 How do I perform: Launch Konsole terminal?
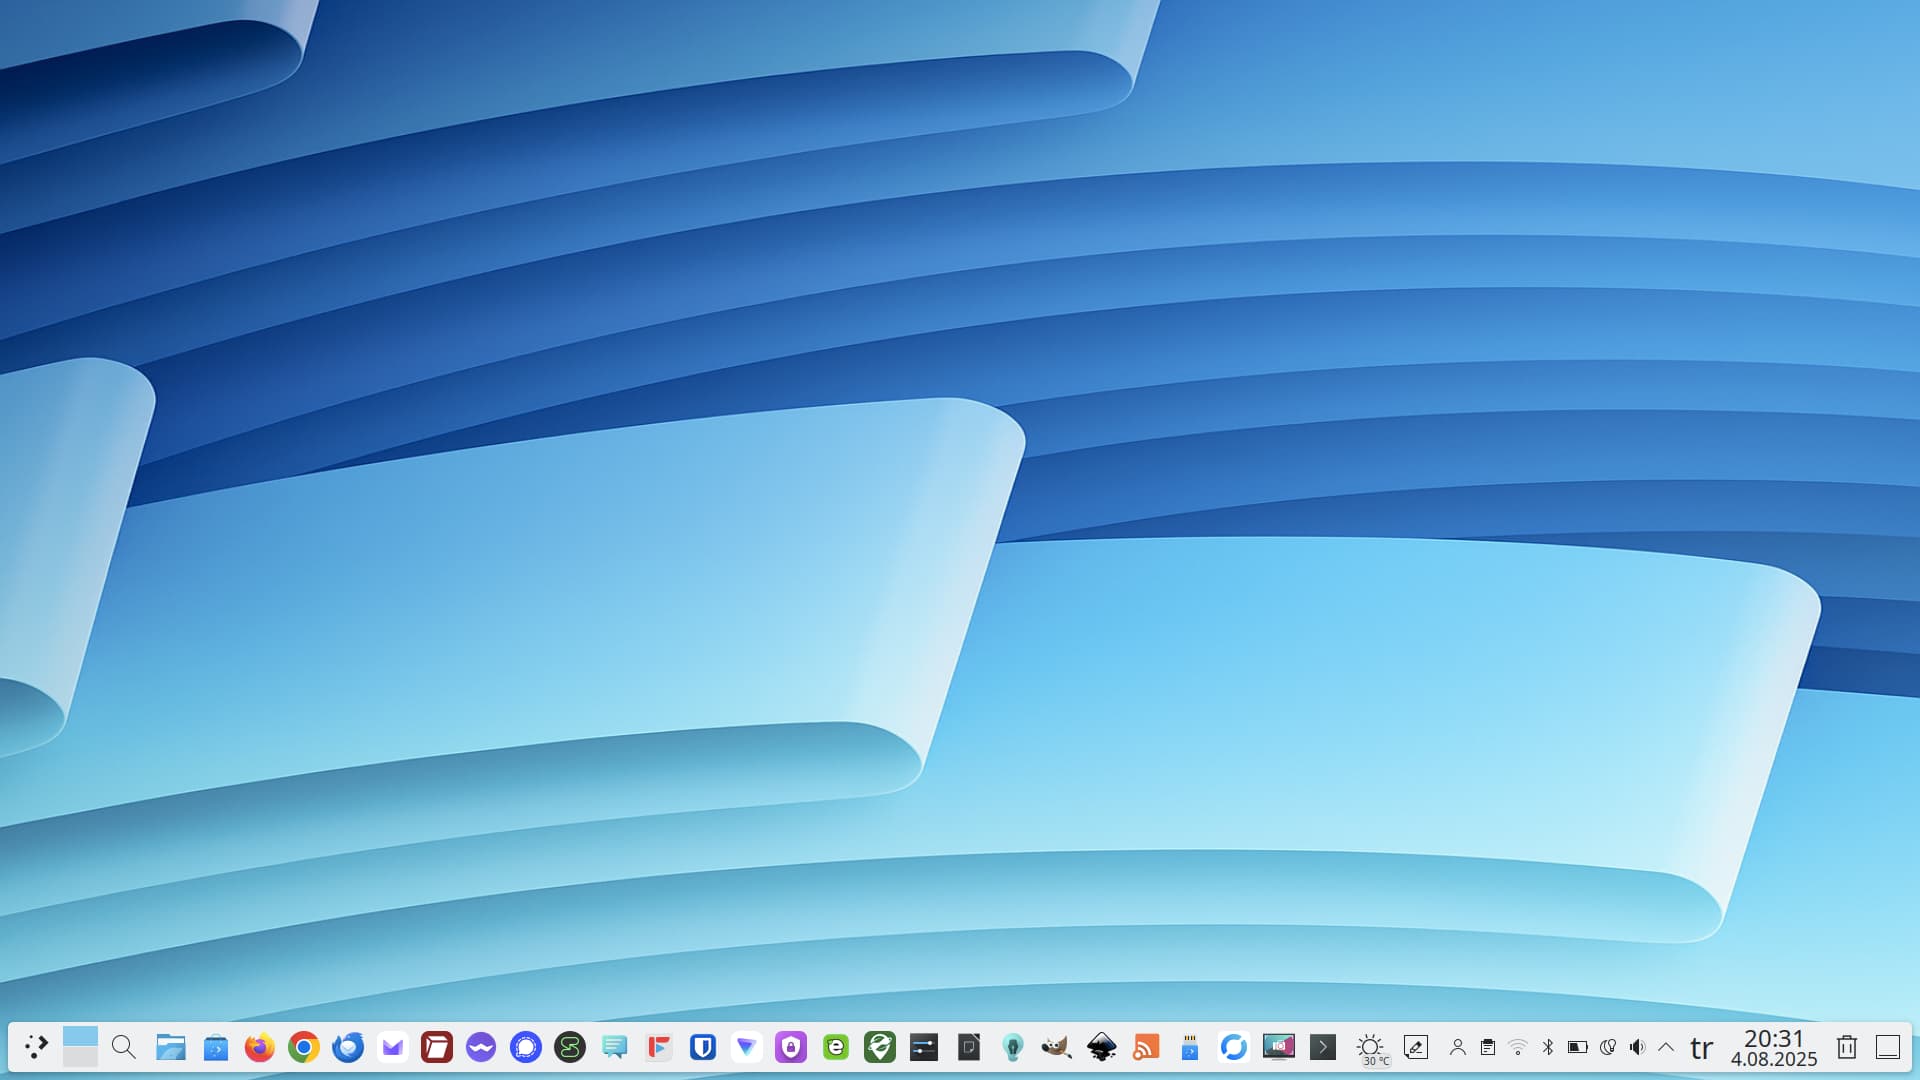tap(1322, 1047)
